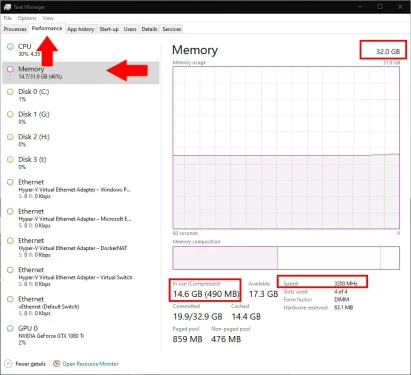Open Resource Monitor link

point(90,364)
